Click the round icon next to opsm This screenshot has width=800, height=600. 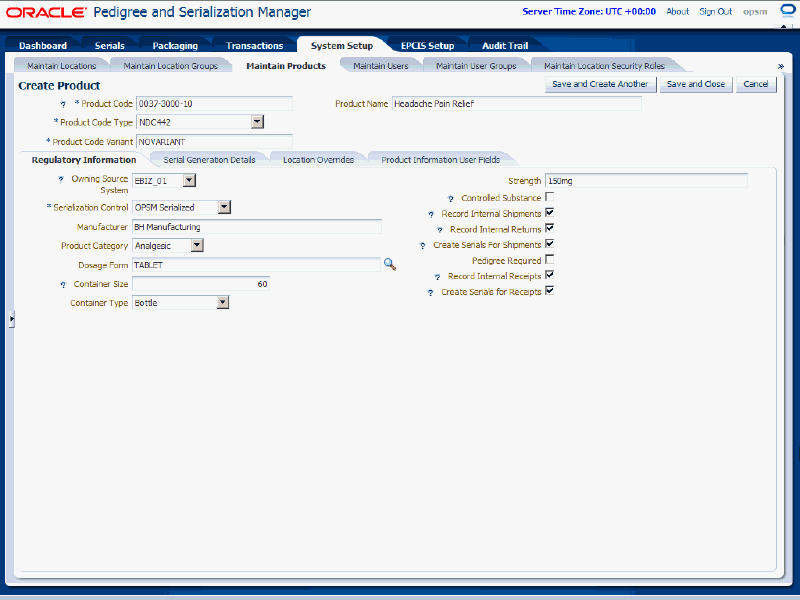[788, 11]
